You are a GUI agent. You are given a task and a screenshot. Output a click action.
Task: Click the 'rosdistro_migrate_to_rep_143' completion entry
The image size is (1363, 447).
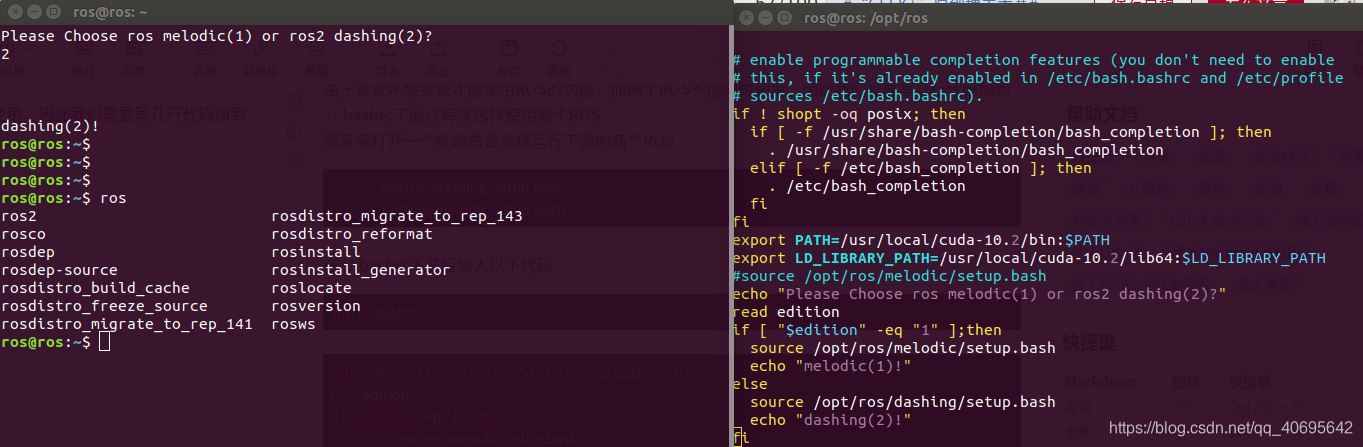[x=397, y=216]
